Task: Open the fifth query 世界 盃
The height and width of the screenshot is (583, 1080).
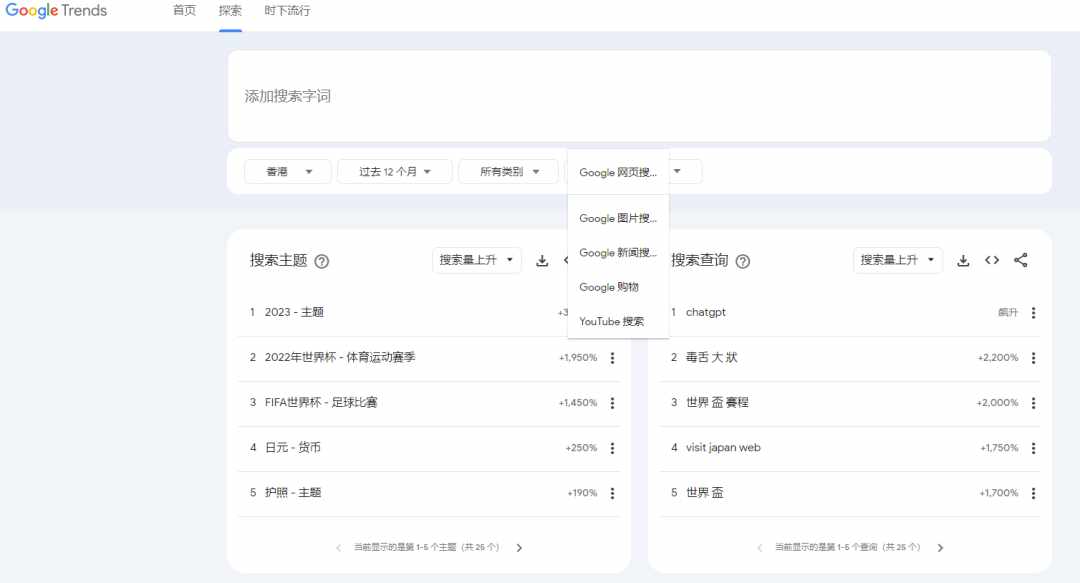Action: tap(705, 493)
